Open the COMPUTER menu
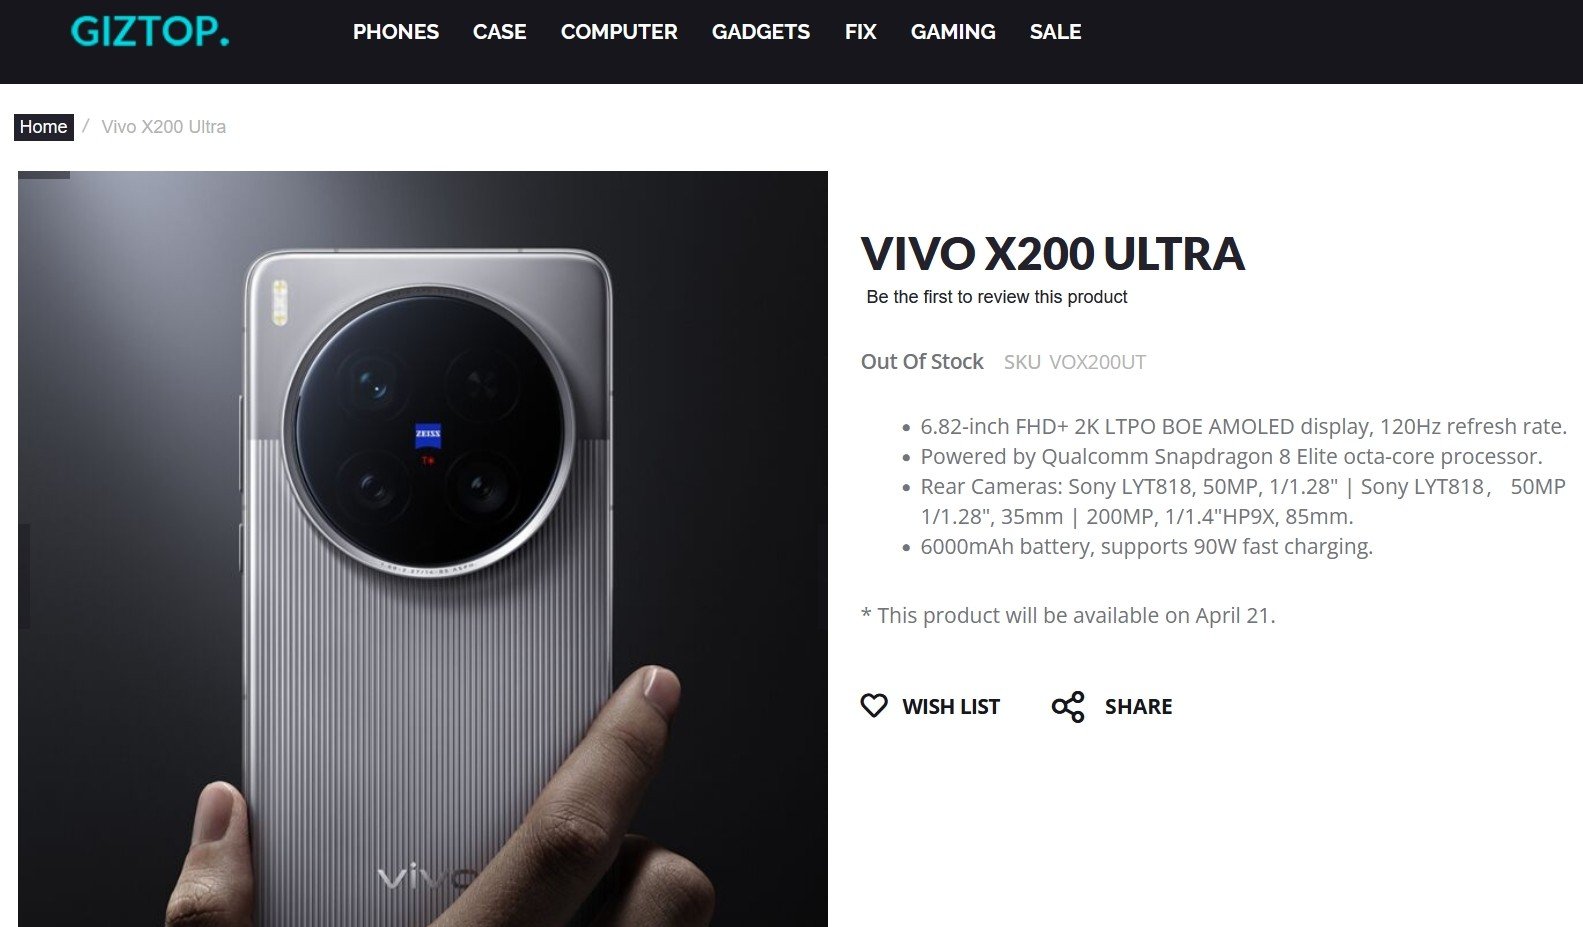 coord(619,32)
